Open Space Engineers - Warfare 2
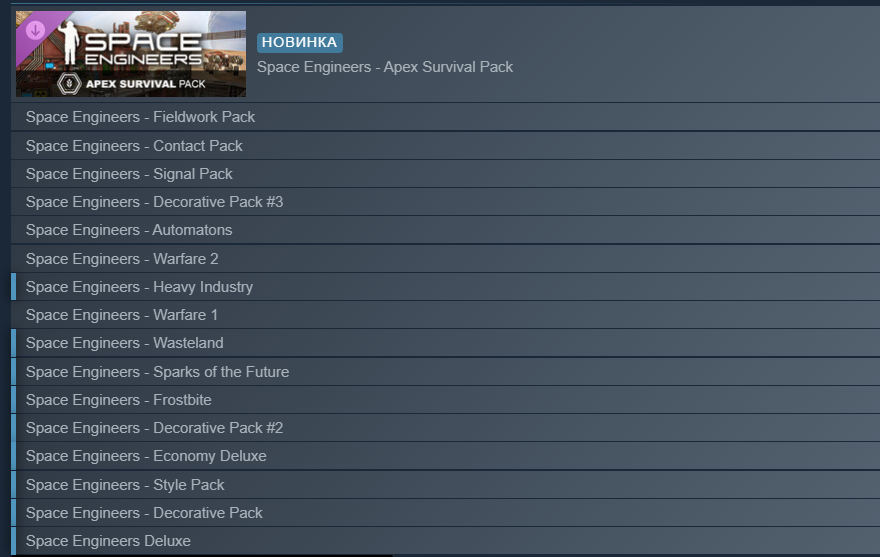Screen dimensions: 880x557 pyautogui.click(x=446, y=258)
